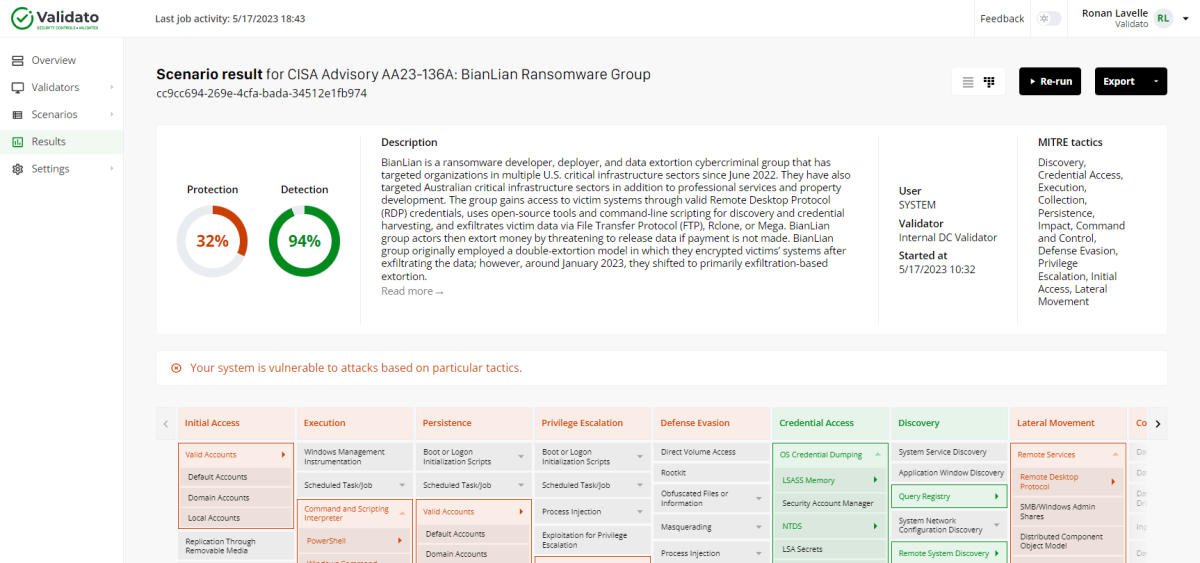Switch to MITRE matrix view icon
The height and width of the screenshot is (563, 1200).
pos(990,82)
